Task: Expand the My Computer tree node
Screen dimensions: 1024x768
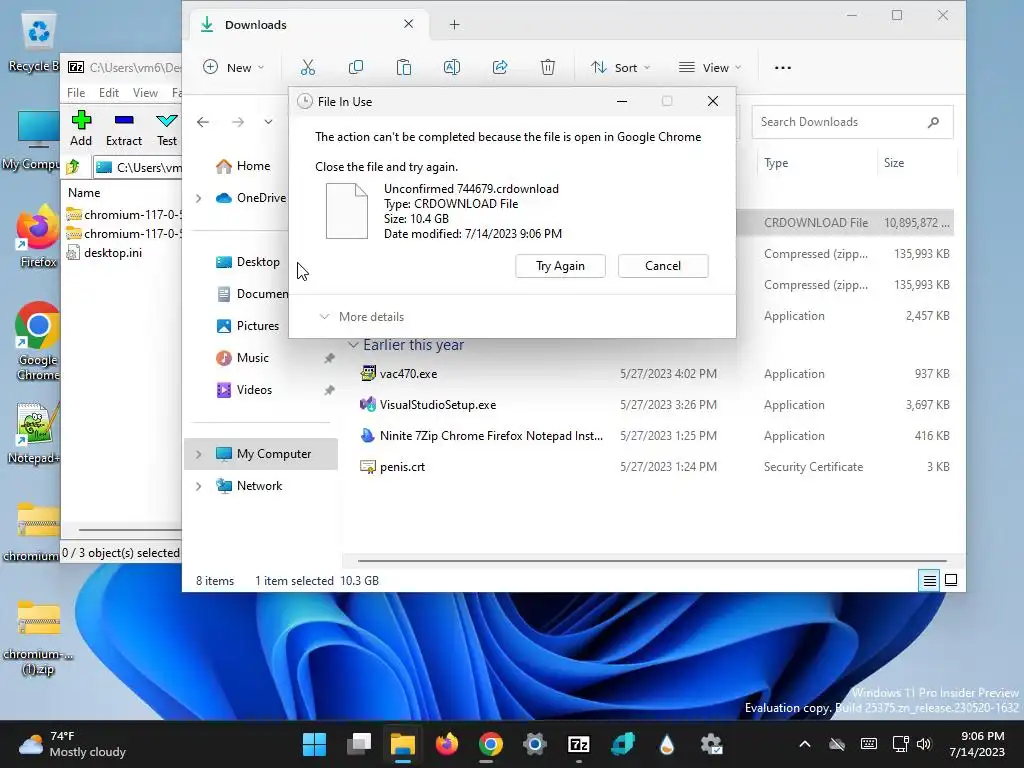Action: 199,454
